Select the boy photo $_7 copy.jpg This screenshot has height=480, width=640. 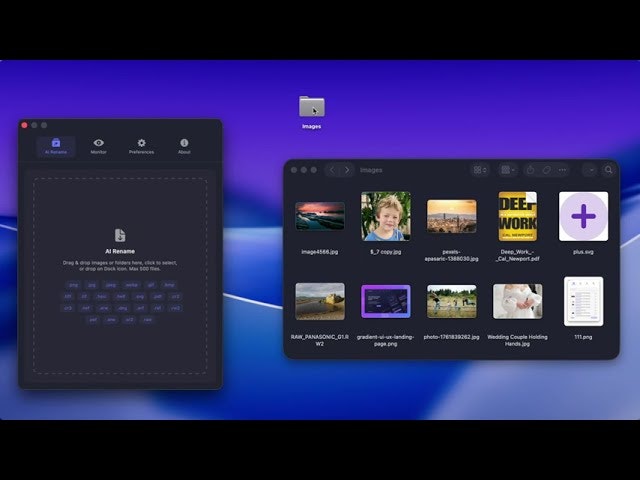pos(386,216)
